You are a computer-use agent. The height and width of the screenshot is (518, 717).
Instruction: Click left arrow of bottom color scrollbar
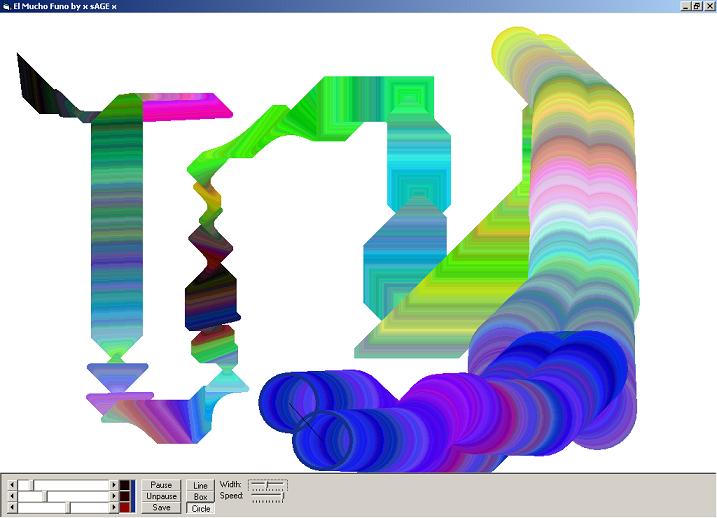coord(12,508)
